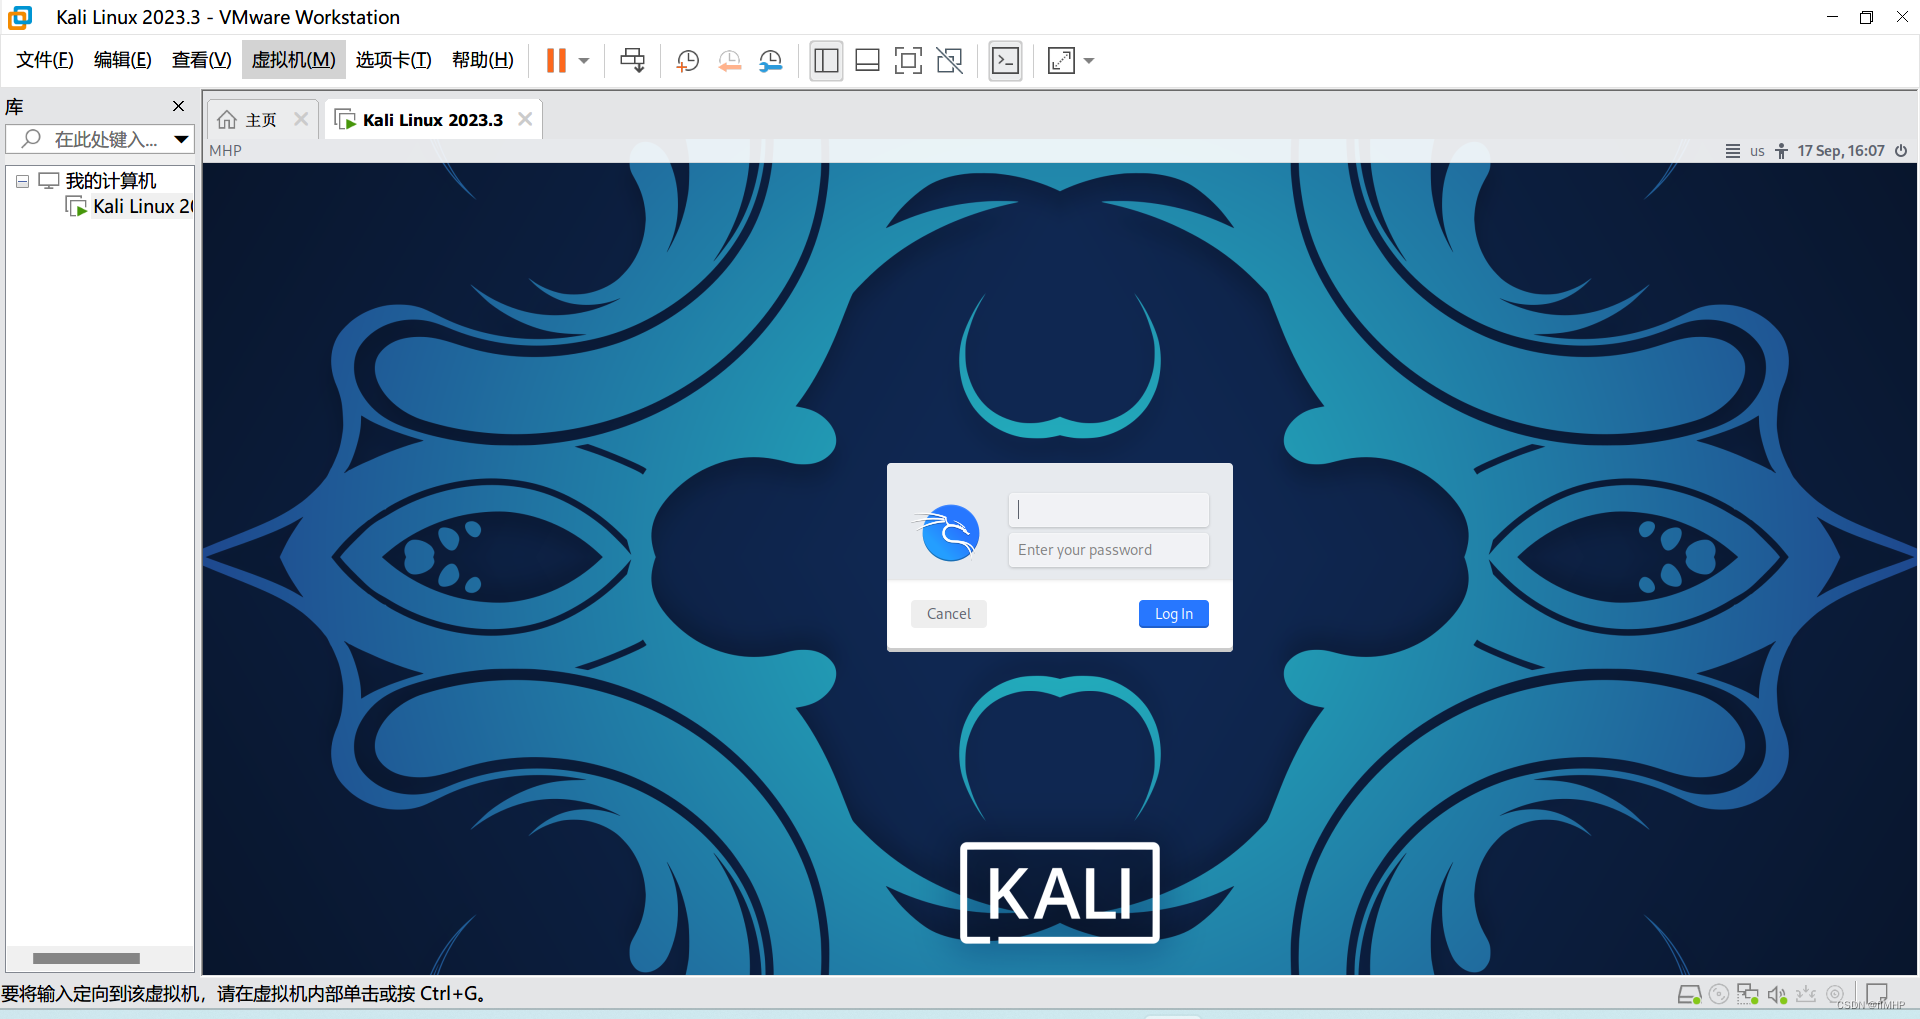Enter full screen mode from toolbar

[x=908, y=61]
